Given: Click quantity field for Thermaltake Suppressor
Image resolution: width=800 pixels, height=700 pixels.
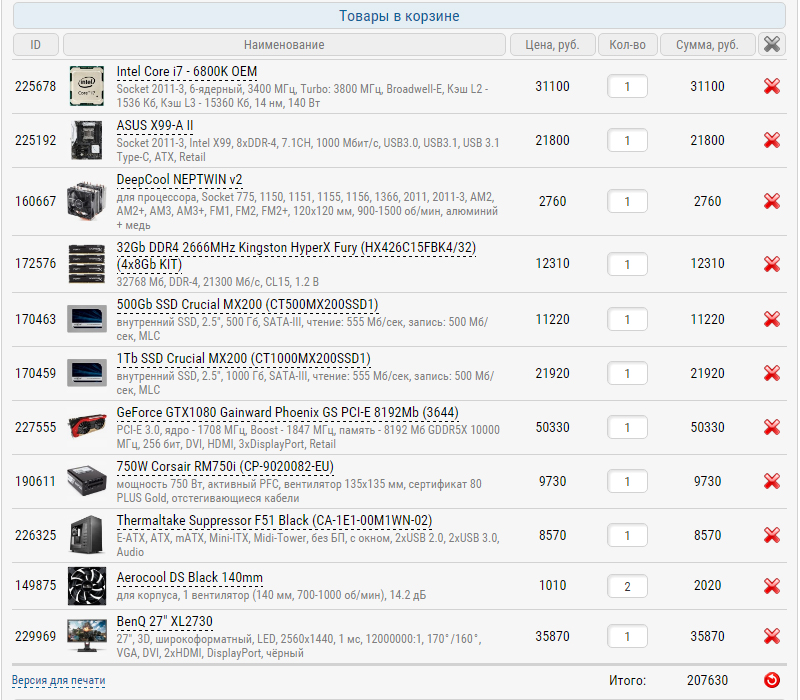Looking at the screenshot, I should tap(627, 535).
